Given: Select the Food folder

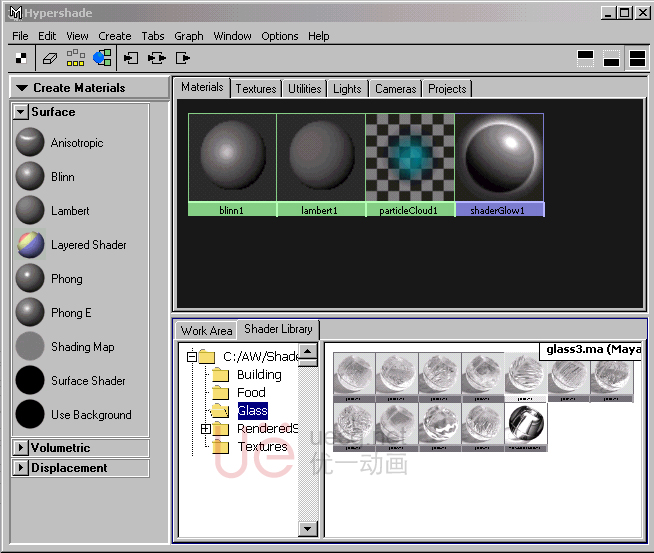Looking at the screenshot, I should 251,392.
